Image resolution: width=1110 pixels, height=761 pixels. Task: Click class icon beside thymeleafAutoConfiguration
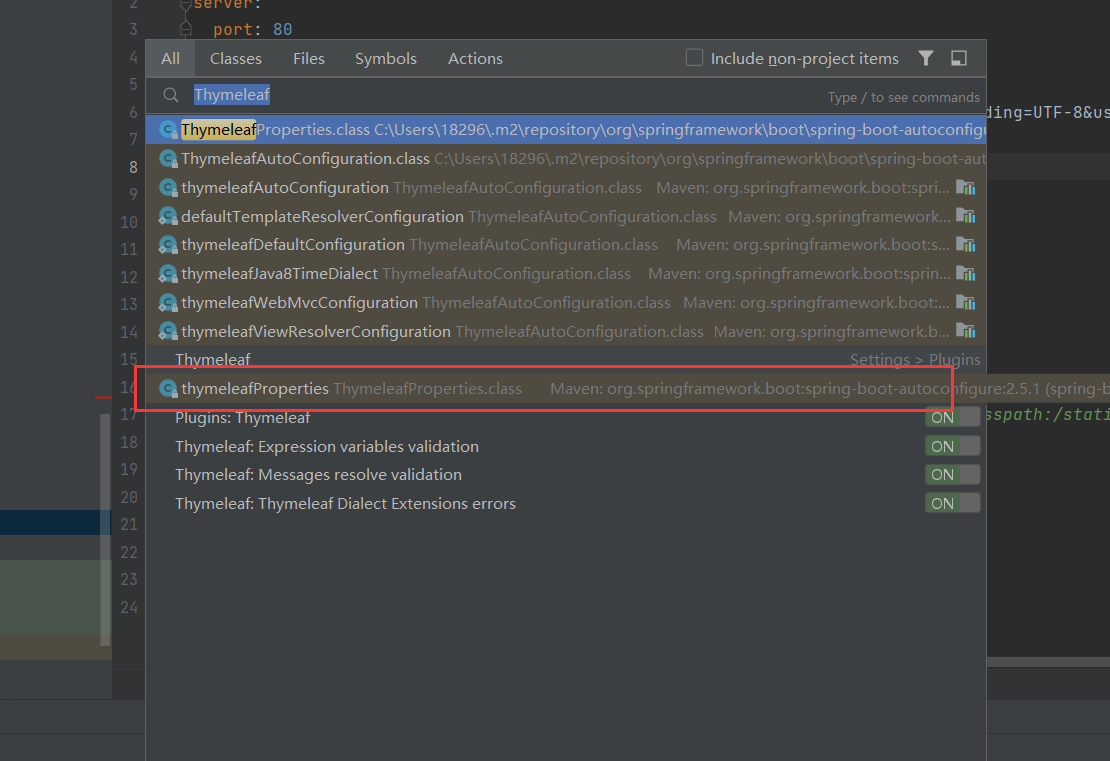168,188
